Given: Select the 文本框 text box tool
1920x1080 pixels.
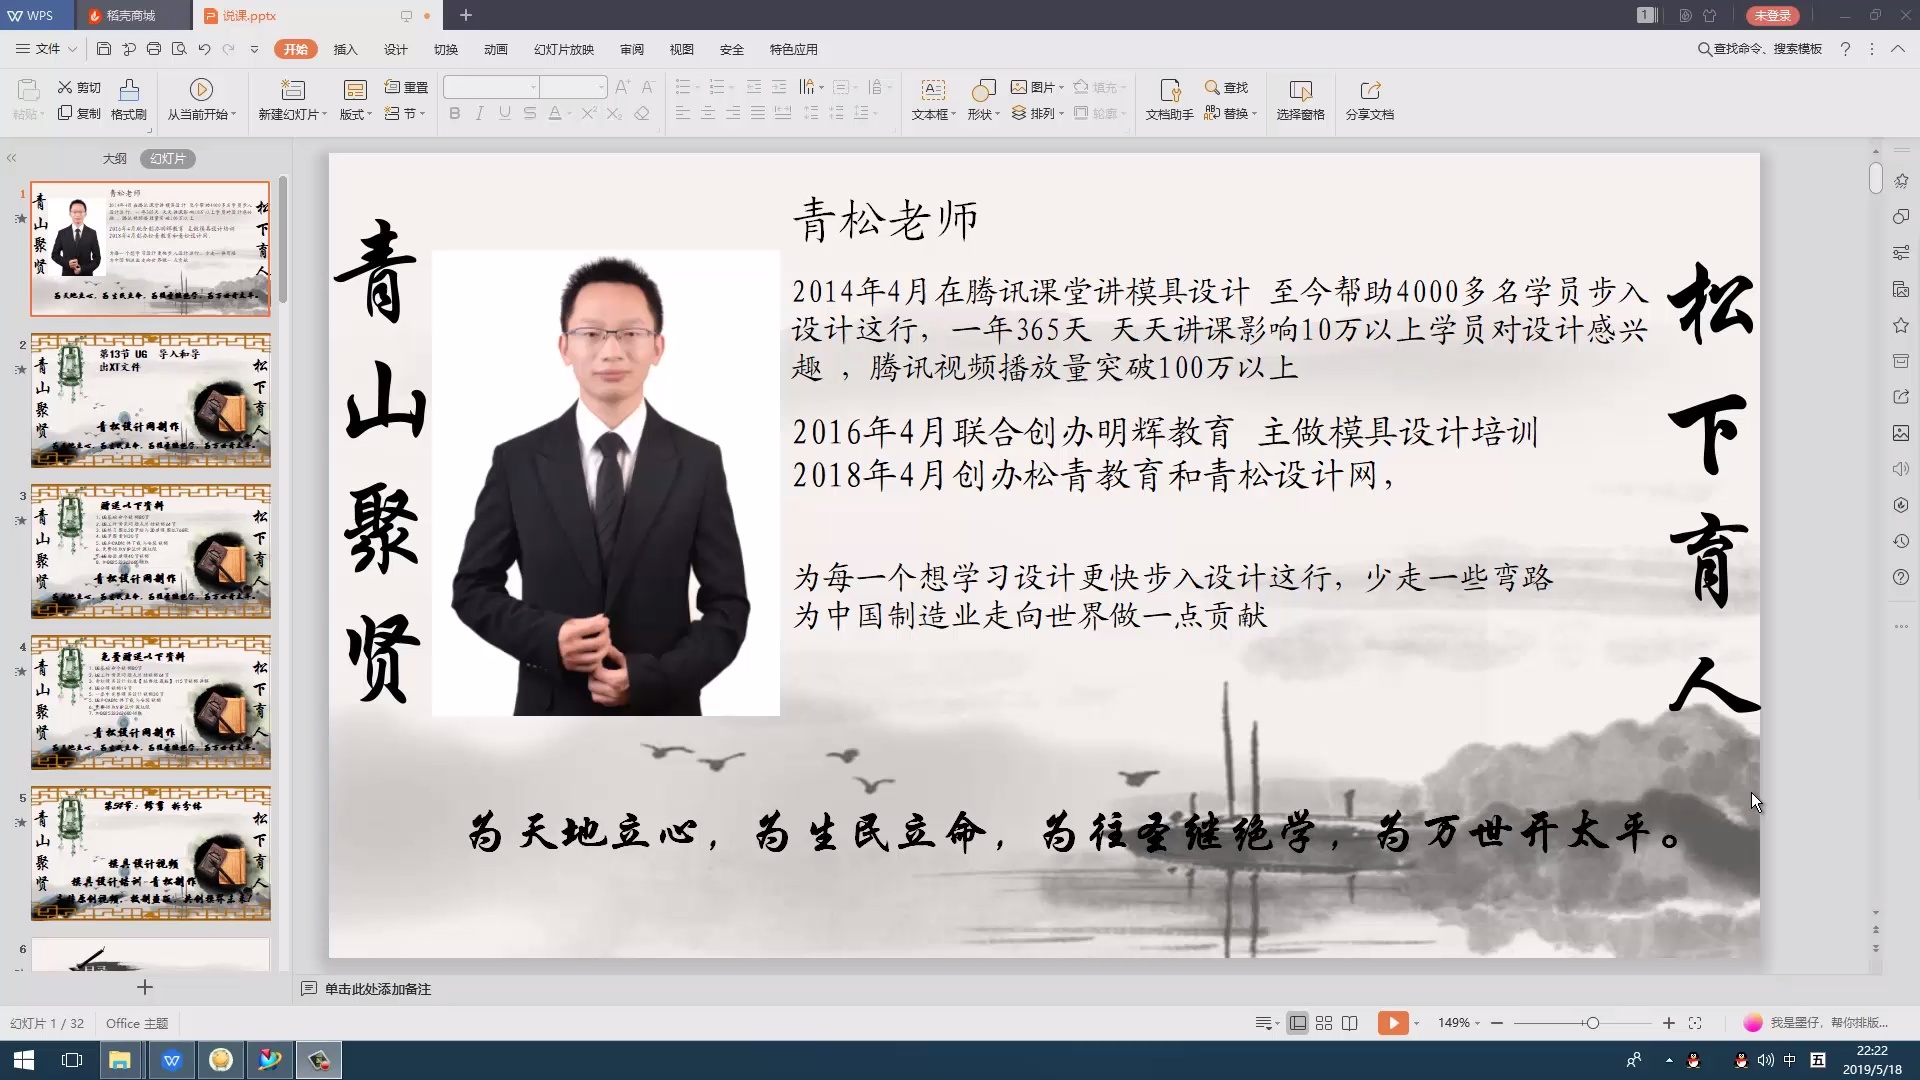Looking at the screenshot, I should click(932, 100).
